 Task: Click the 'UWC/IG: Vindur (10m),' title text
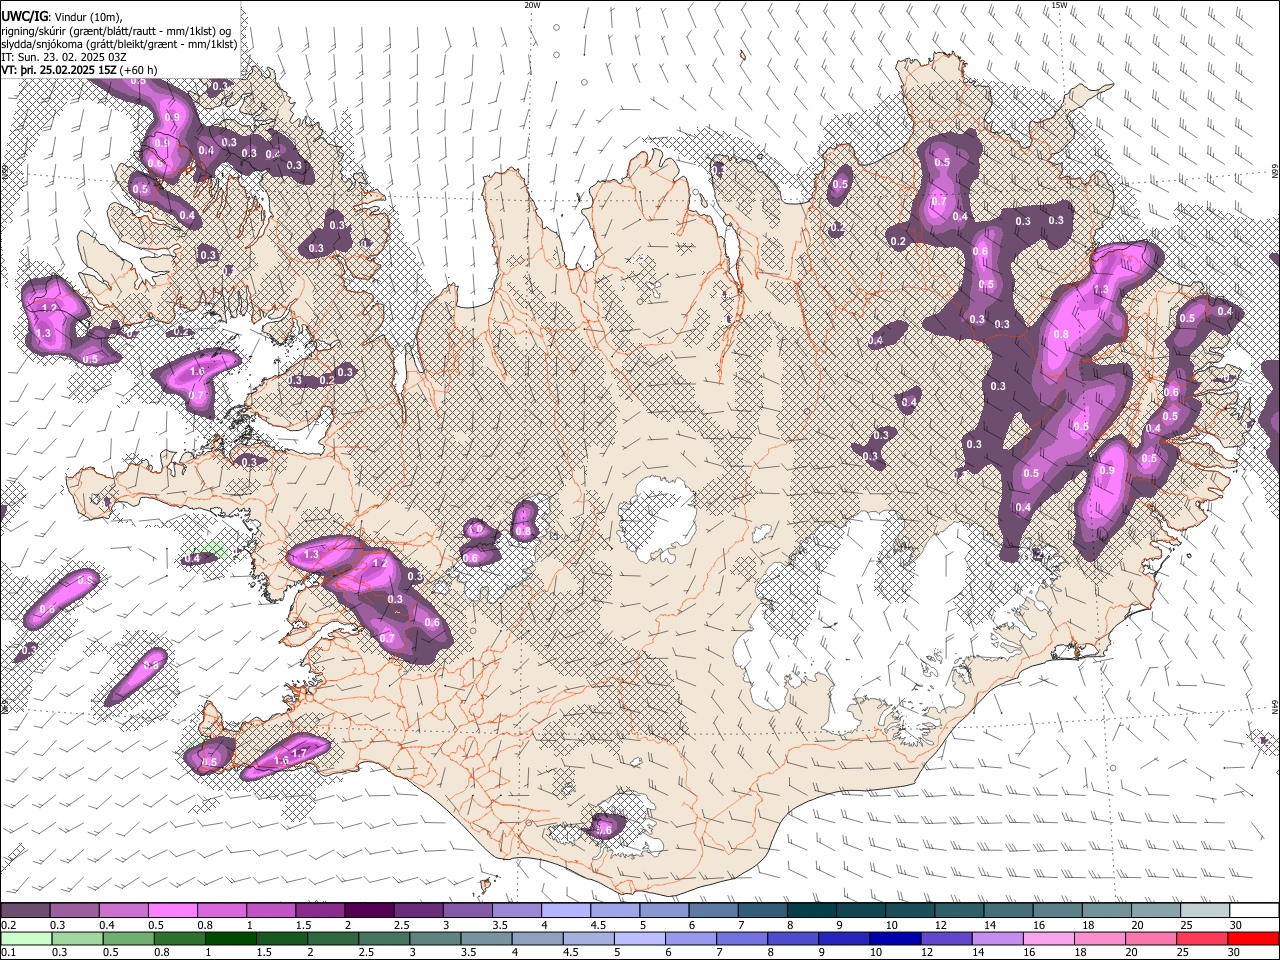tap(62, 16)
